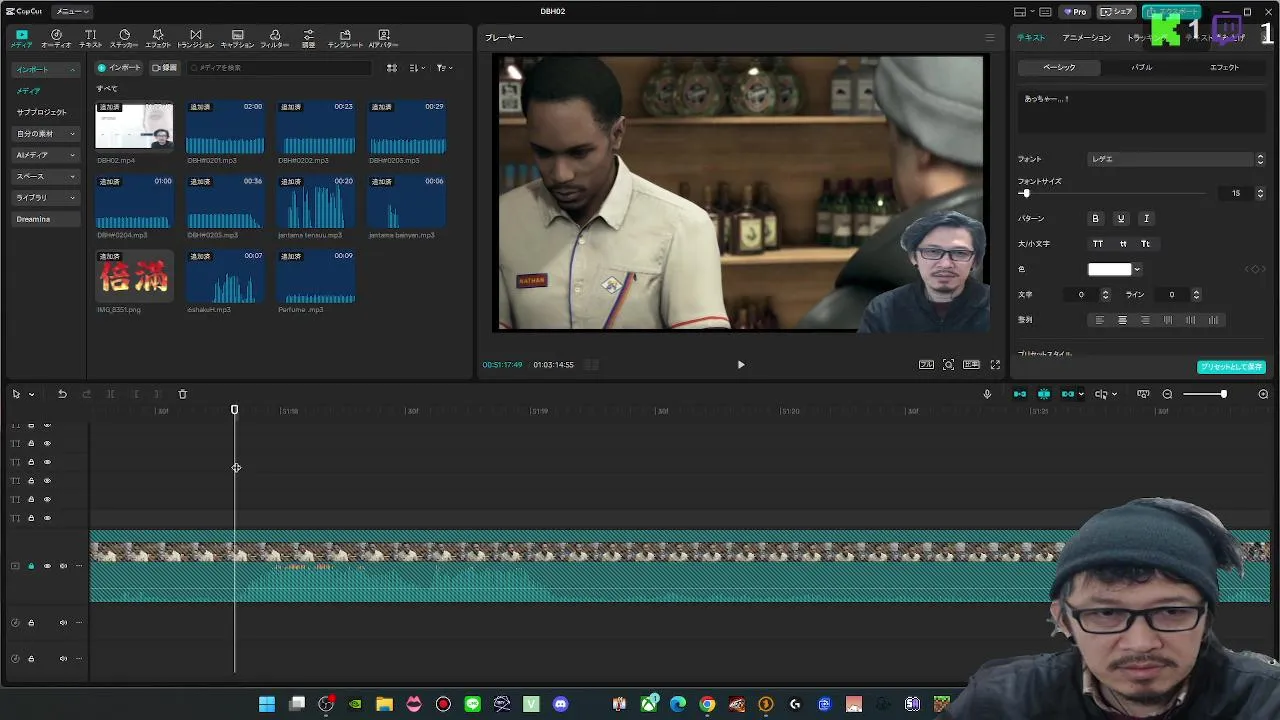The height and width of the screenshot is (720, 1280).
Task: Click the timeline zoom-out magnifier icon
Action: [1167, 394]
